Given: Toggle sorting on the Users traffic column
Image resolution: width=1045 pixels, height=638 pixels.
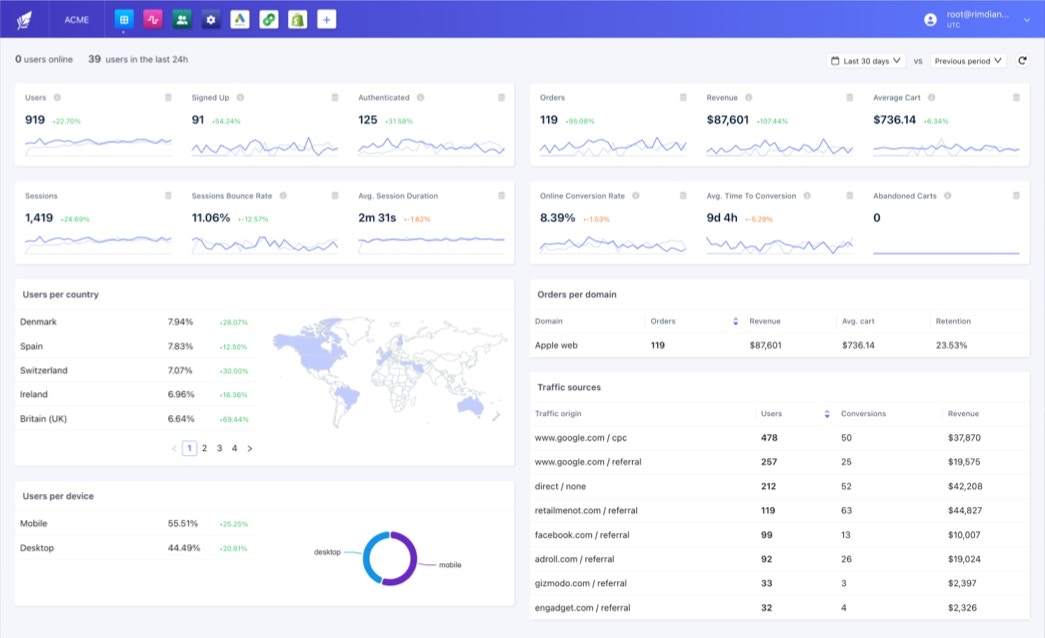Looking at the screenshot, I should tap(825, 413).
